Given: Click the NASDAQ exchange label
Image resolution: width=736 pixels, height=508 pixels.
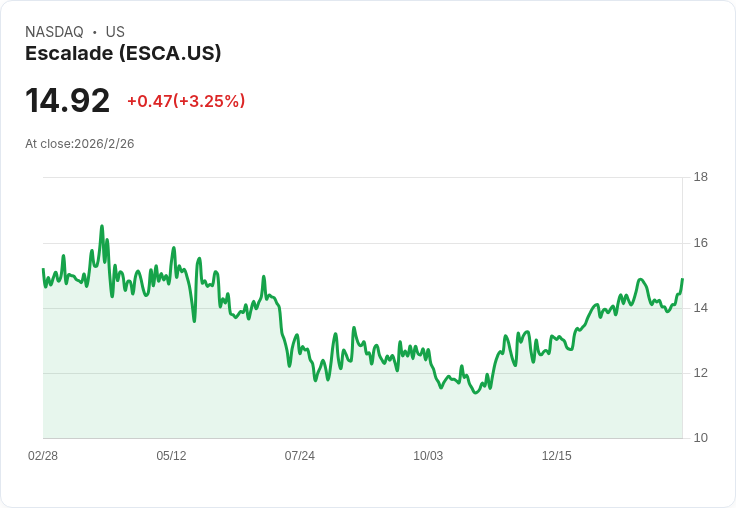Looking at the screenshot, I should point(54,32).
